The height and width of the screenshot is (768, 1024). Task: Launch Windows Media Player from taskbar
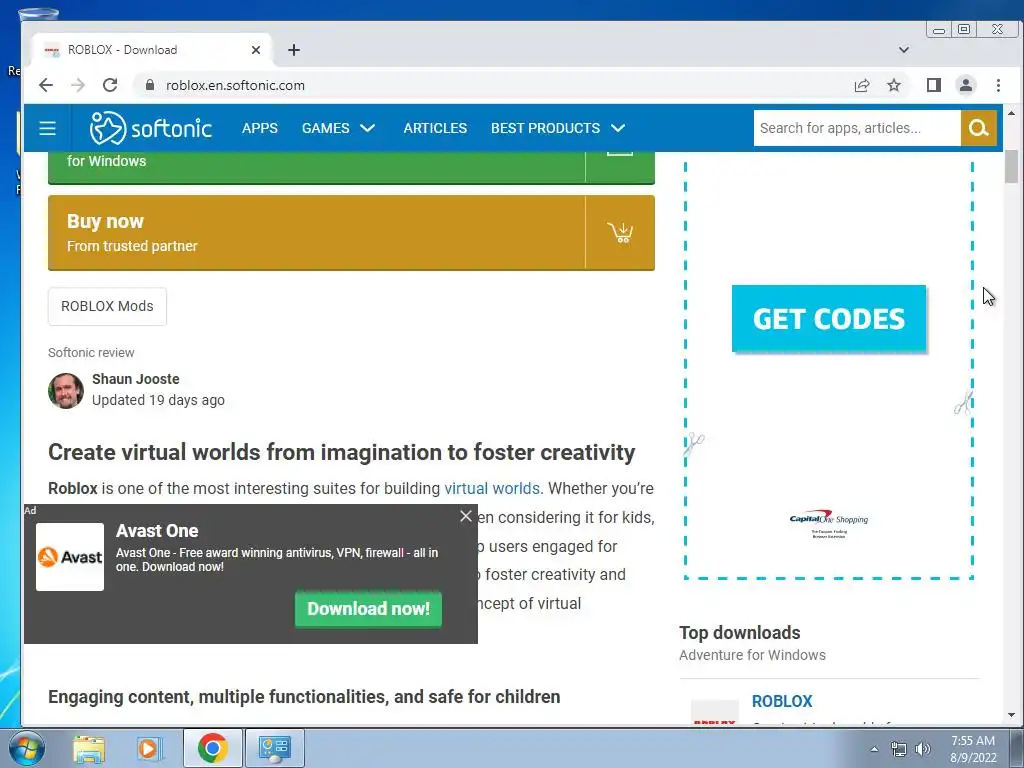point(149,748)
